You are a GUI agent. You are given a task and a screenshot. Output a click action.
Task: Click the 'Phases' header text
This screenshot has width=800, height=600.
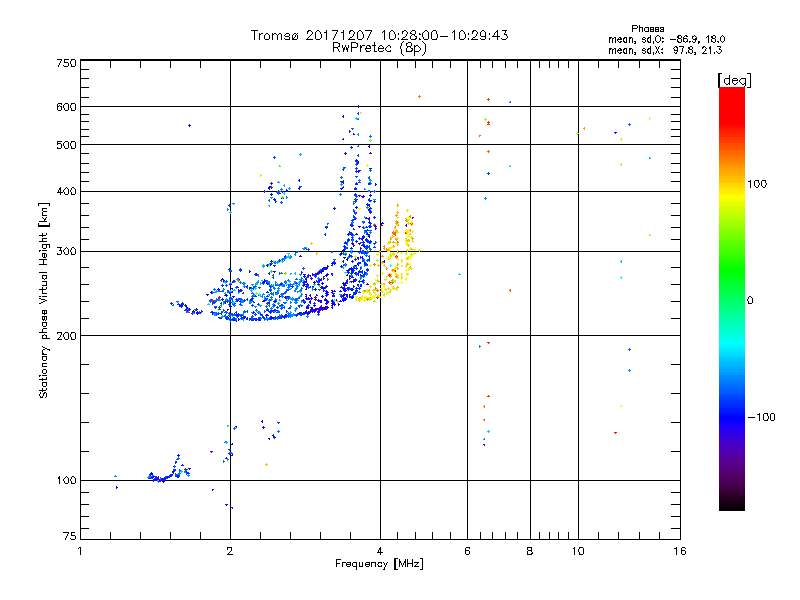tap(647, 29)
